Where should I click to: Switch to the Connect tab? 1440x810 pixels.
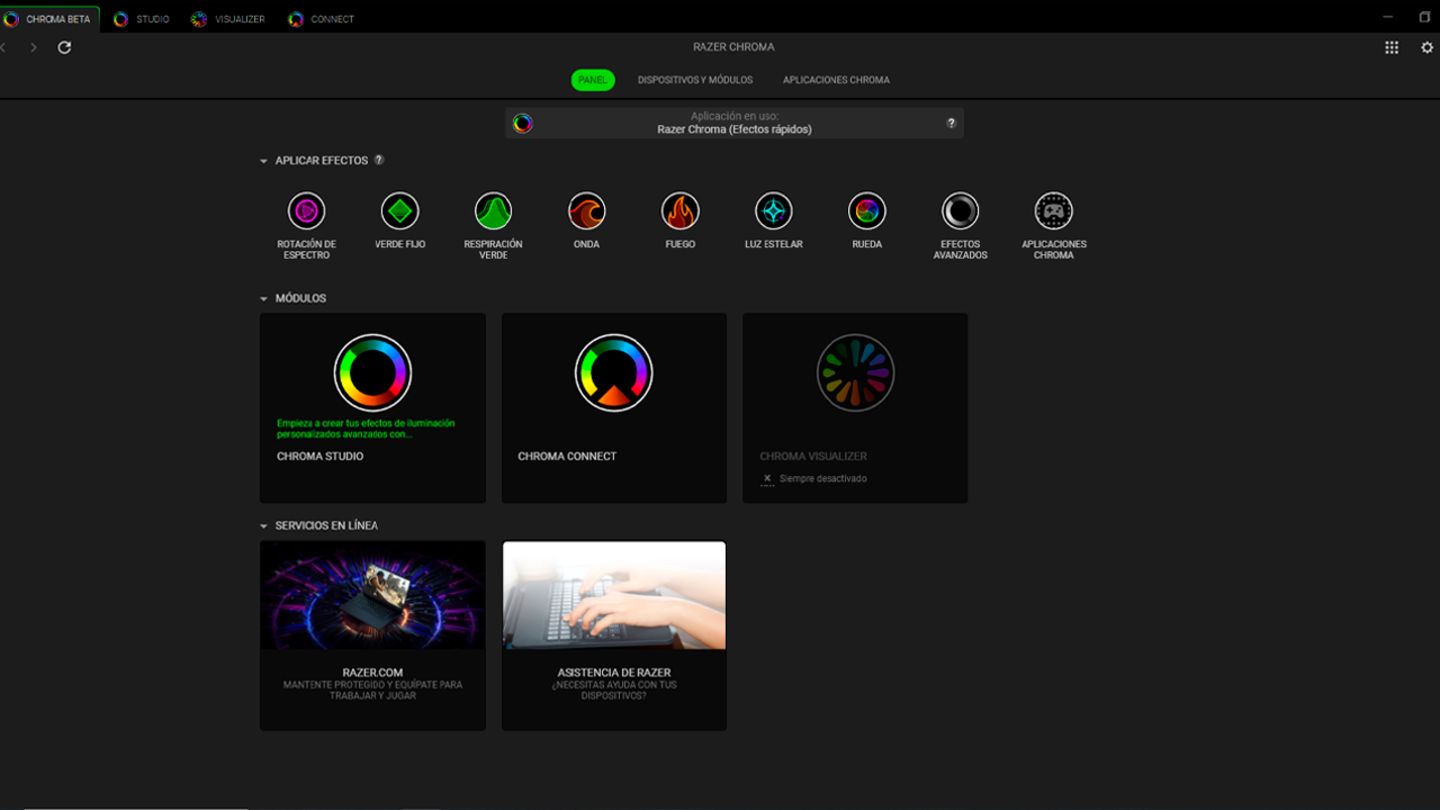(x=321, y=19)
